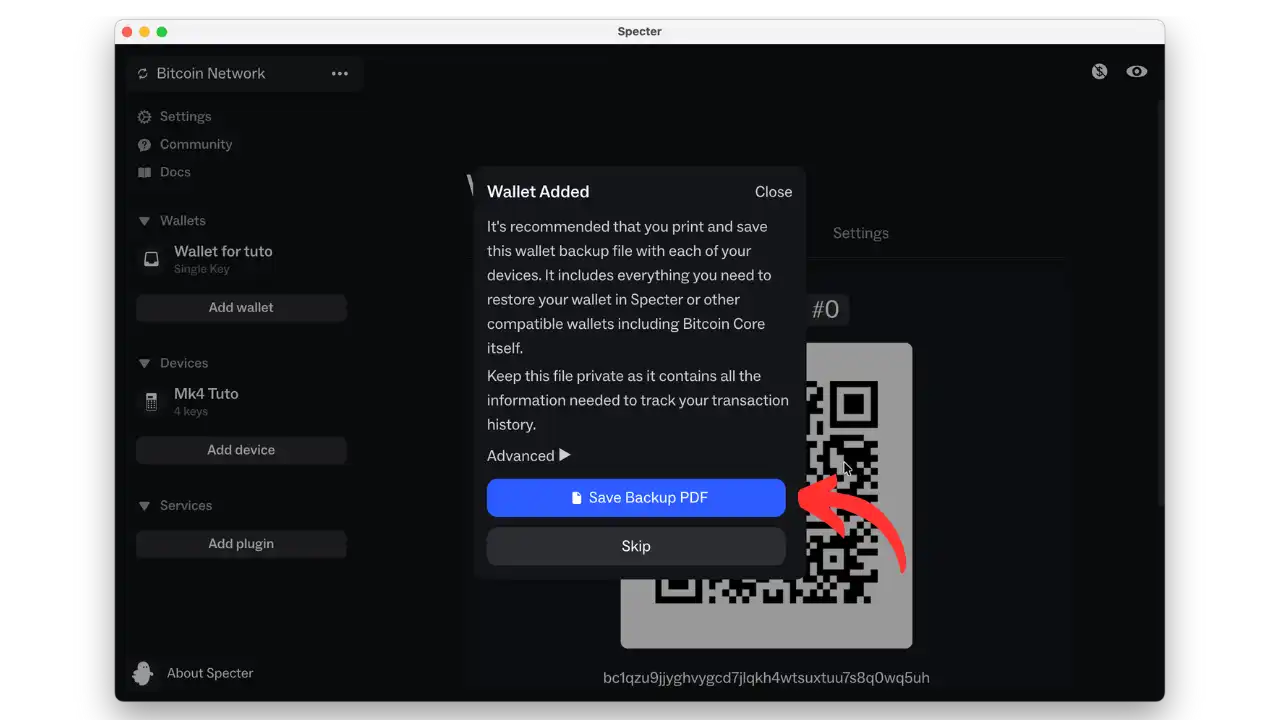
Task: Click the Skip button
Action: 636,546
